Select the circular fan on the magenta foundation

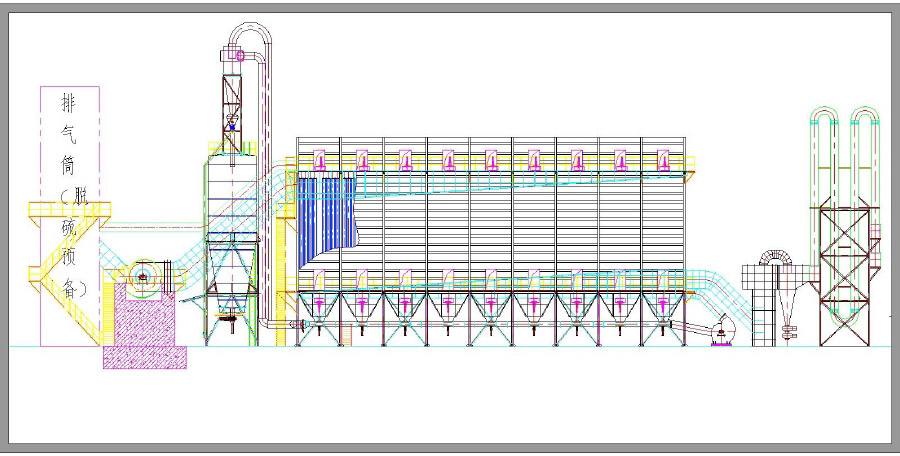[x=142, y=279]
